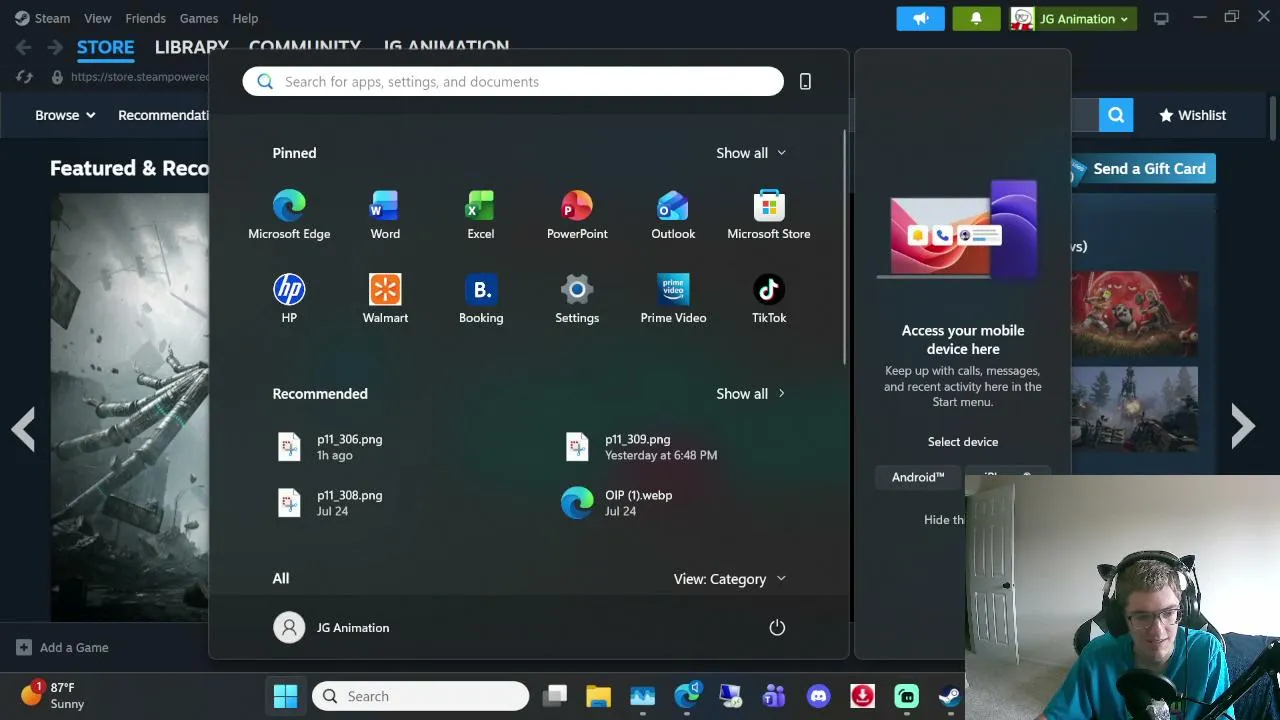Click Steam announcements megaphone button
Viewport: 1280px width, 720px height.
pyautogui.click(x=921, y=18)
